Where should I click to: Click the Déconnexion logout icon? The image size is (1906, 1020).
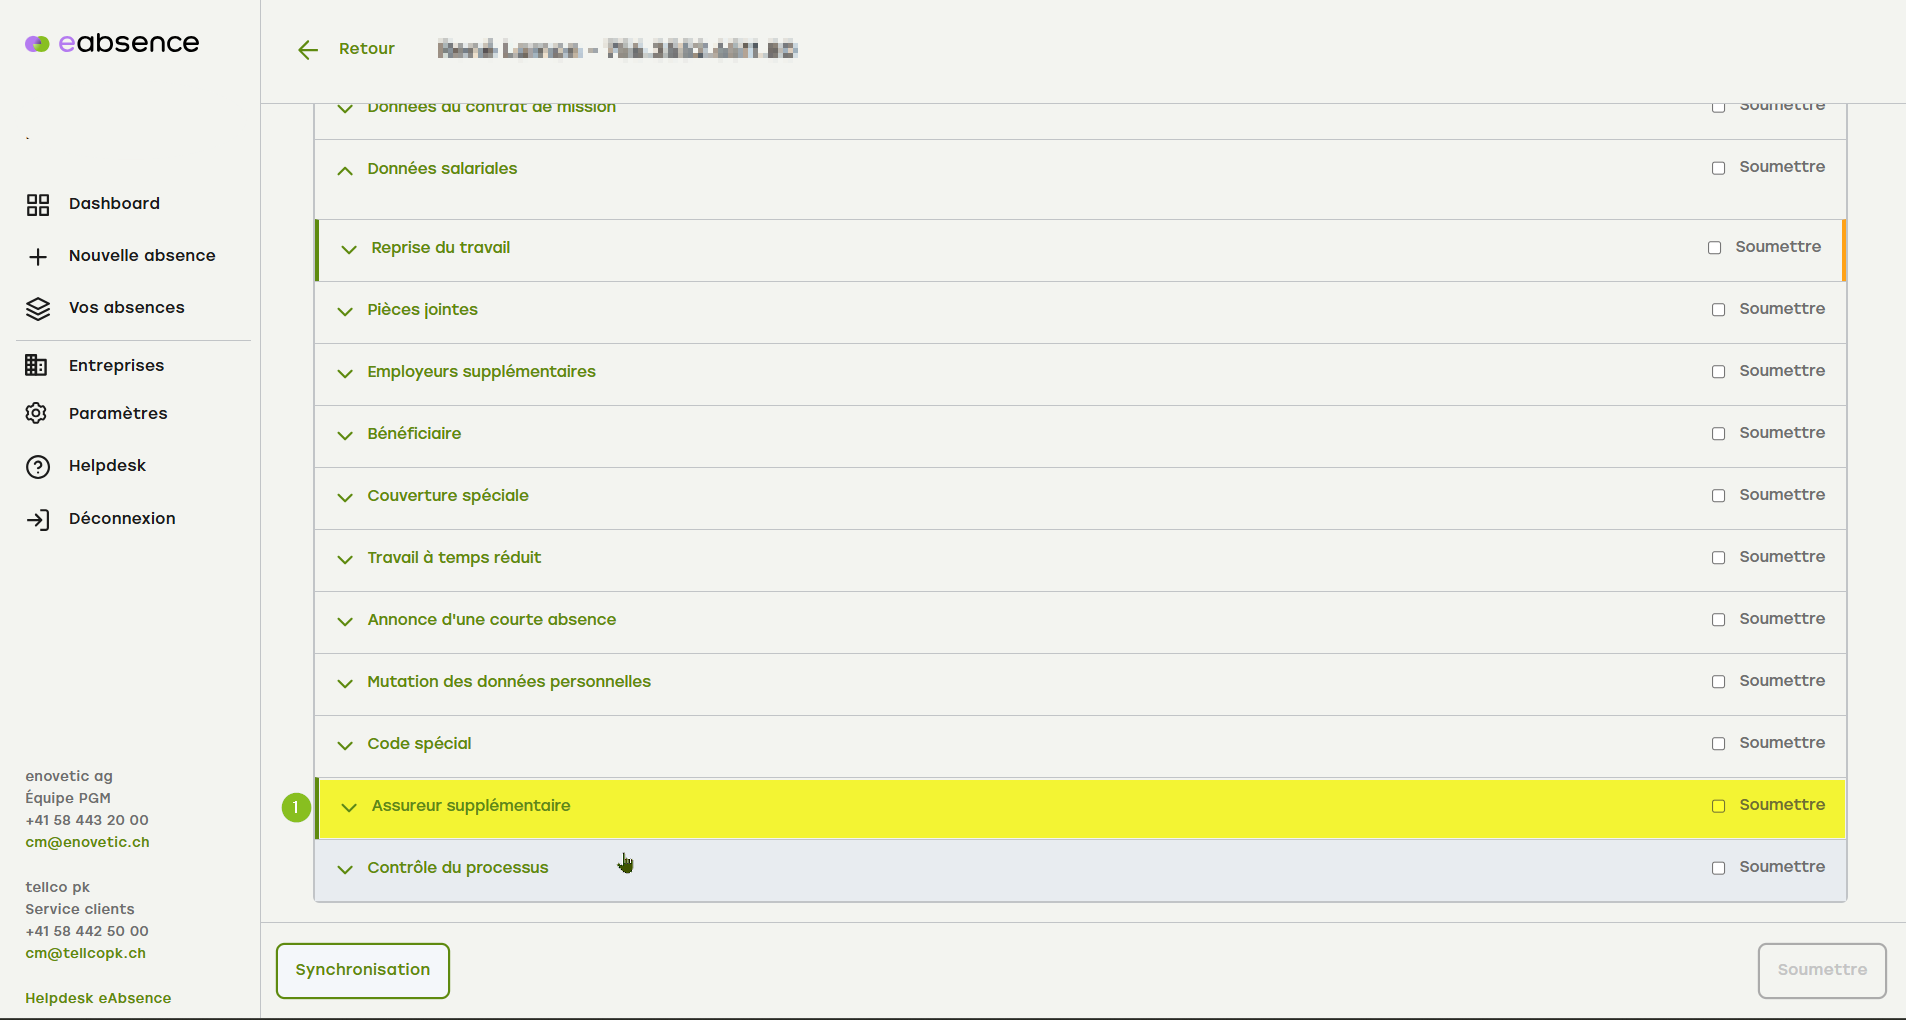(38, 520)
